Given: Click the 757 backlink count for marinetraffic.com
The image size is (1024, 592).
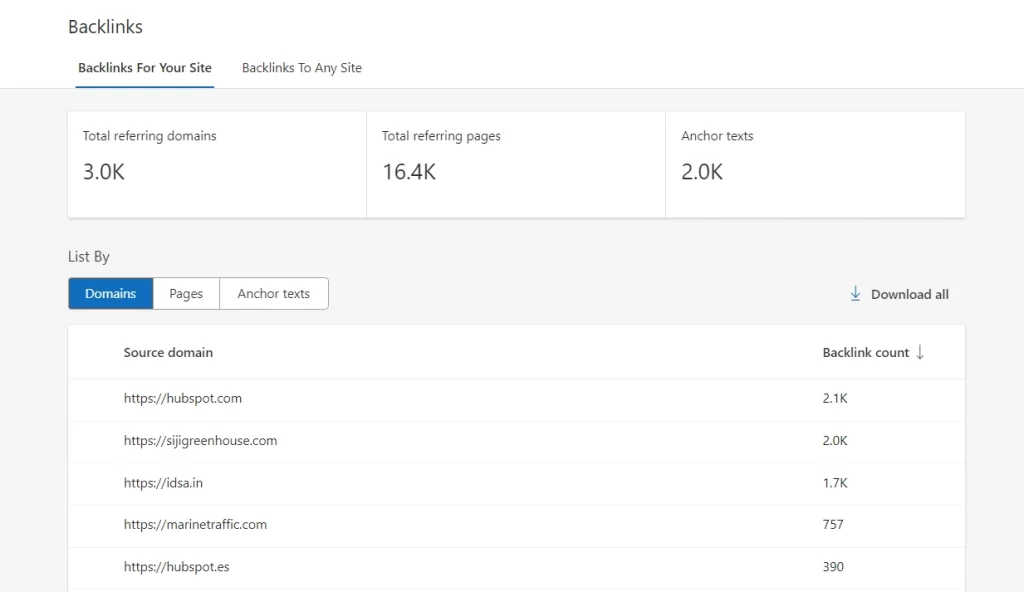Looking at the screenshot, I should point(833,524).
